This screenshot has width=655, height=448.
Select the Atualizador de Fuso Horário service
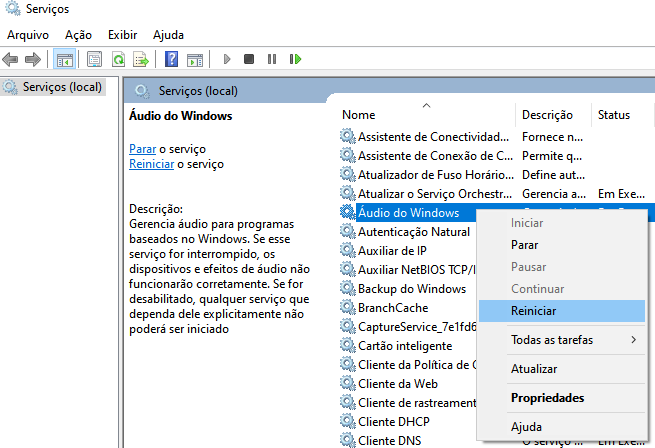click(x=436, y=175)
